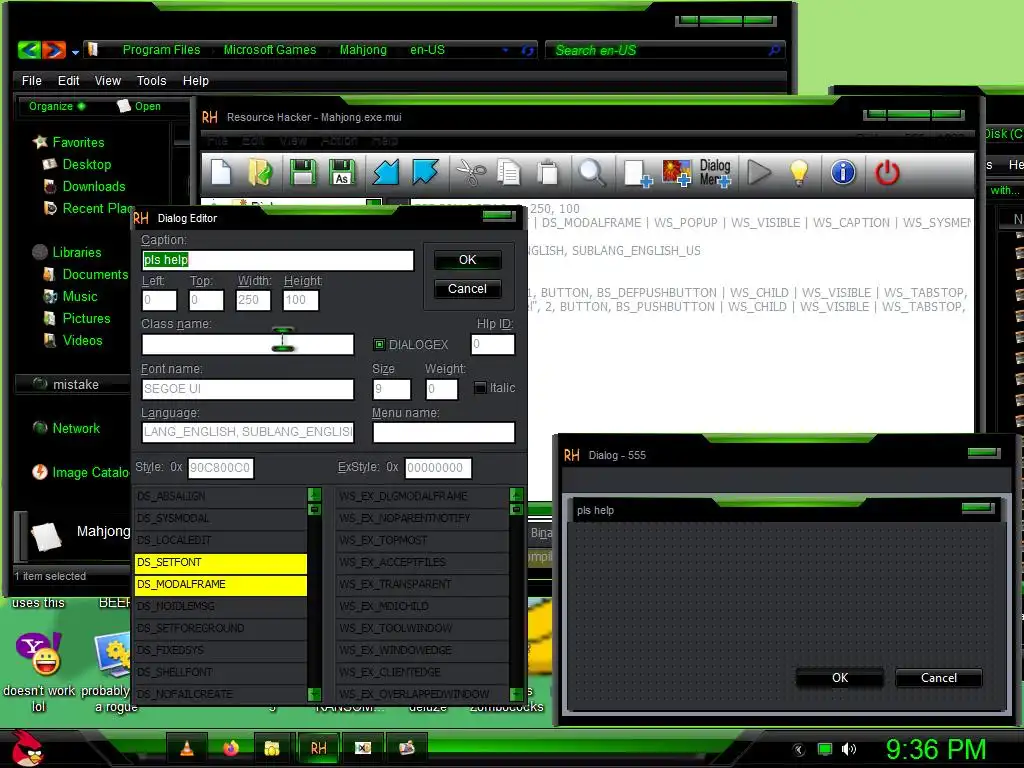
Task: Click refresh icon in explorer address bar
Action: tap(528, 50)
